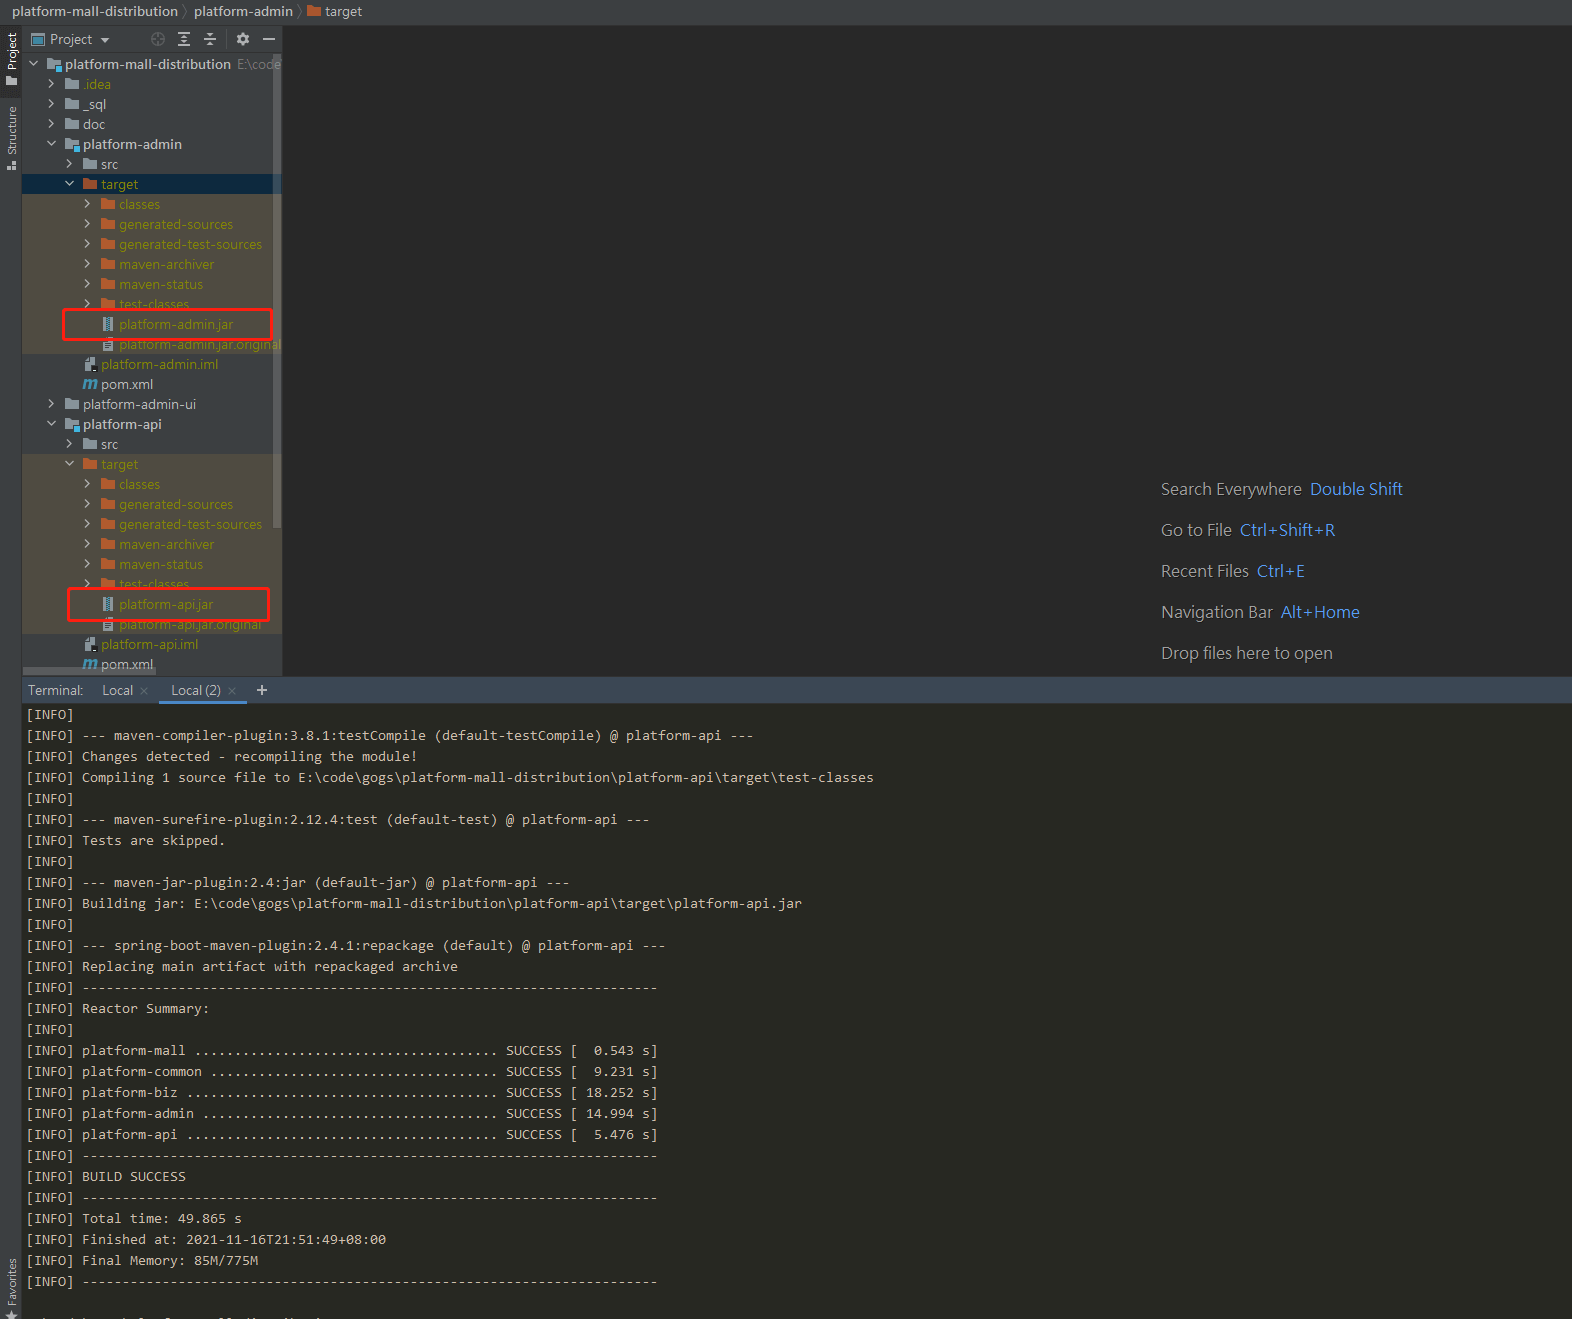Click target in the breadcrumb
The image size is (1572, 1319).
pos(335,11)
